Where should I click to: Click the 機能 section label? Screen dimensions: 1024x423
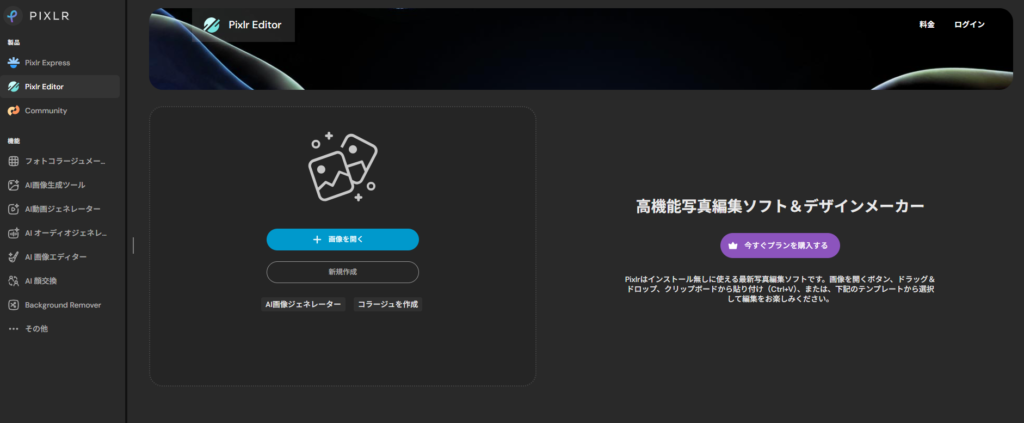point(14,141)
